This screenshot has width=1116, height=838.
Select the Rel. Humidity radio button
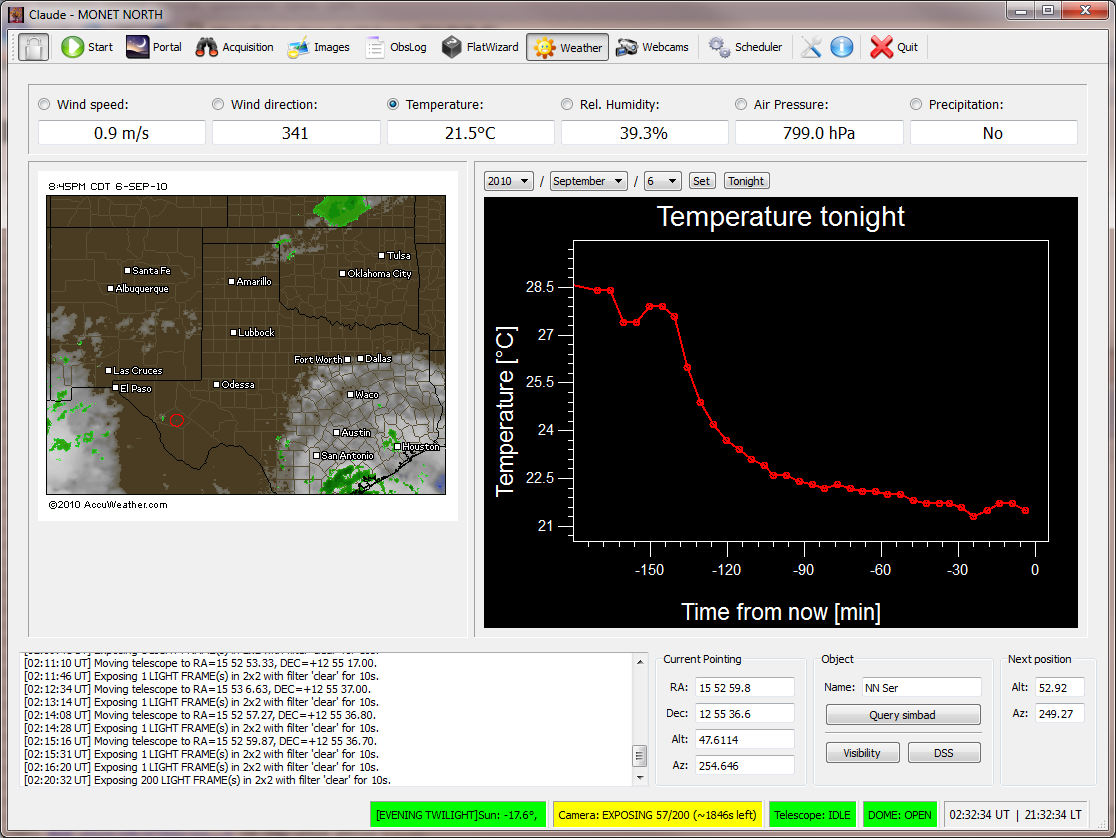tap(567, 104)
